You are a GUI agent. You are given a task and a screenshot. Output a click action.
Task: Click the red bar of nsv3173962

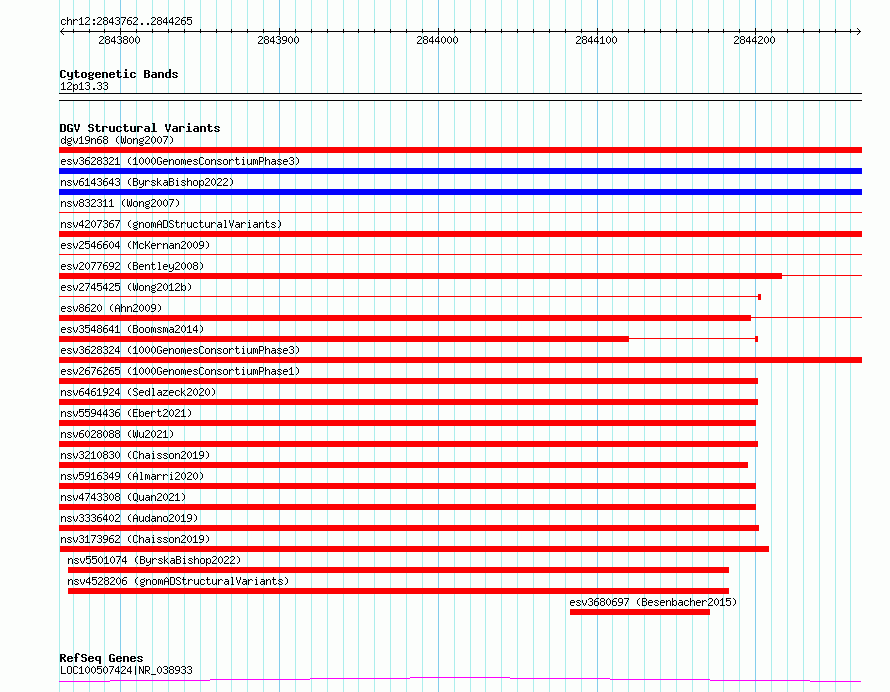point(414,549)
